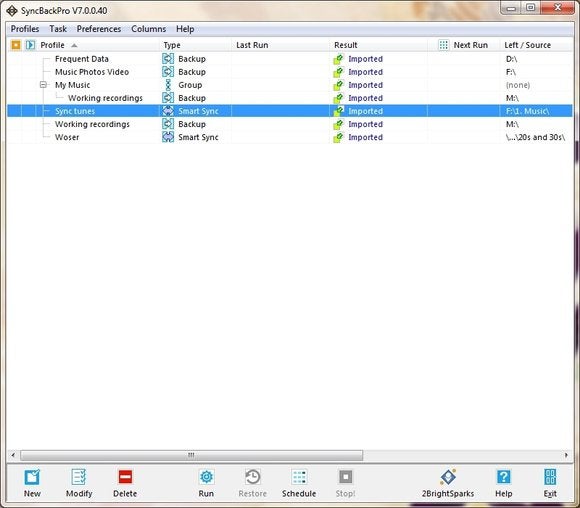
Task: Click the scrollbar left arrow
Action: coord(13,455)
